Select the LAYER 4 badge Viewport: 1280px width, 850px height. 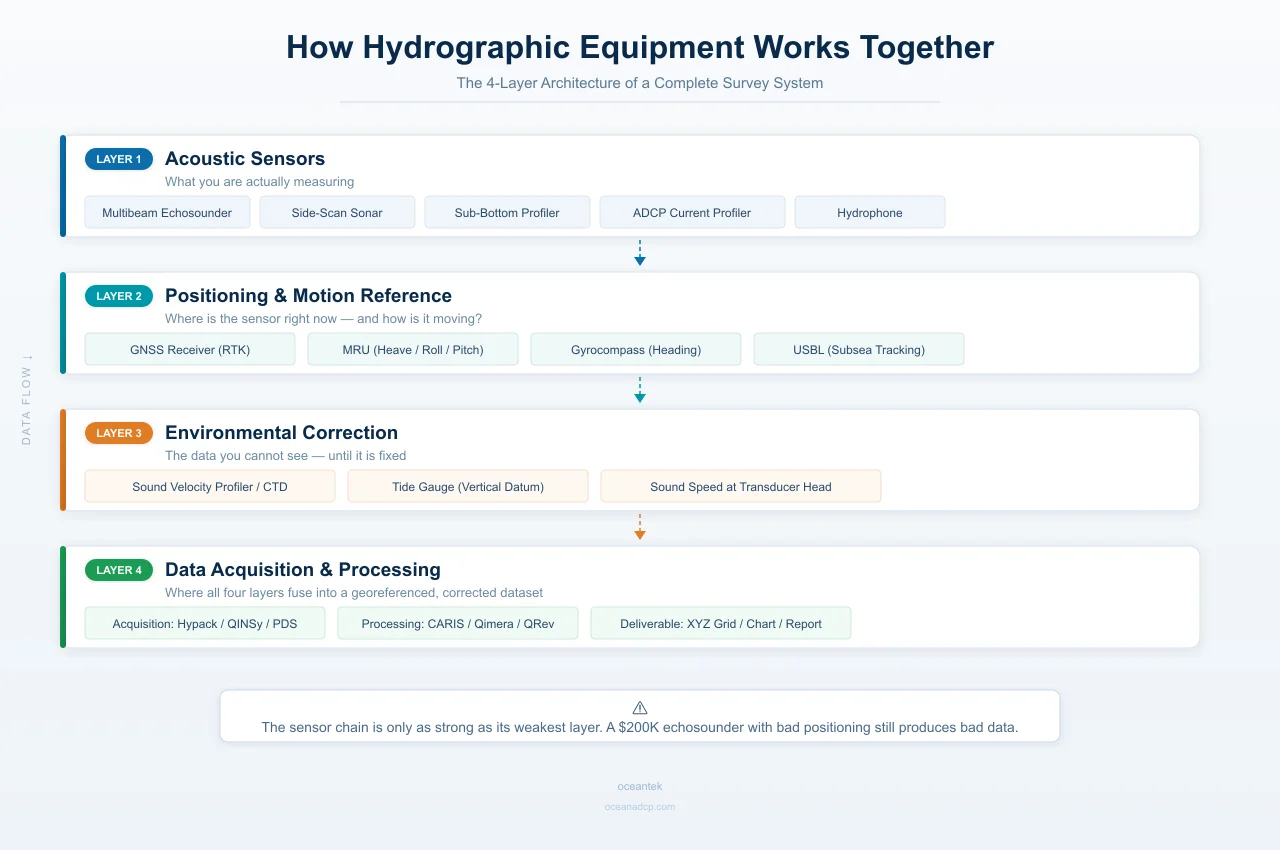coord(119,570)
